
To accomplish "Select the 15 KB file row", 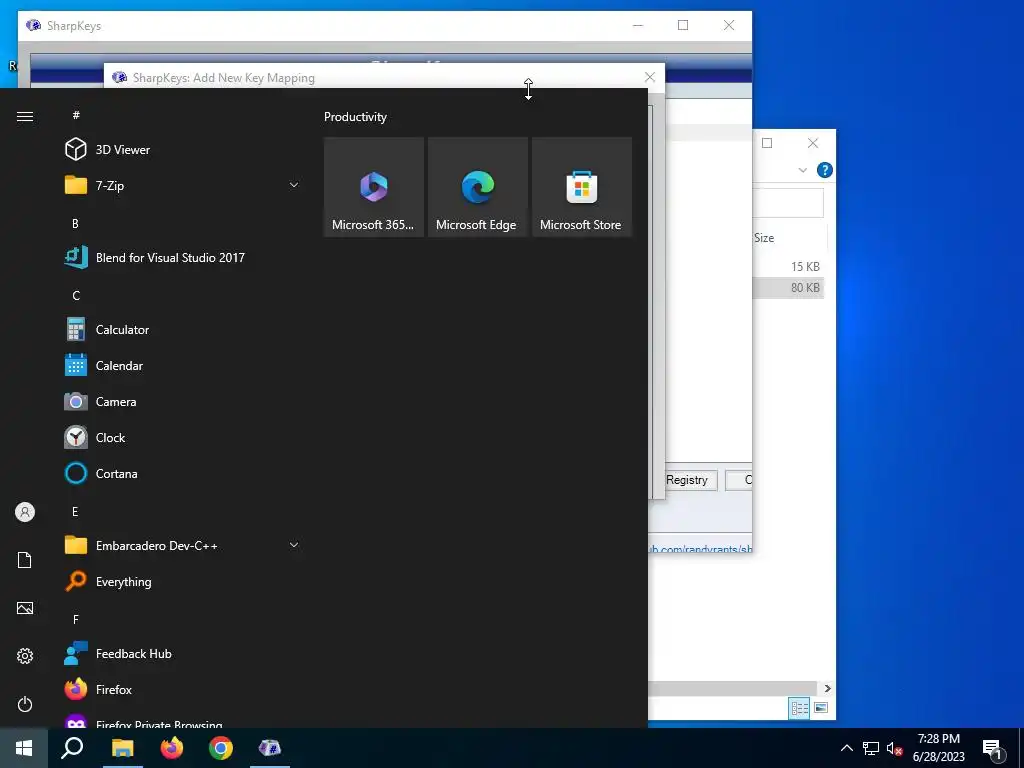I will 788,266.
